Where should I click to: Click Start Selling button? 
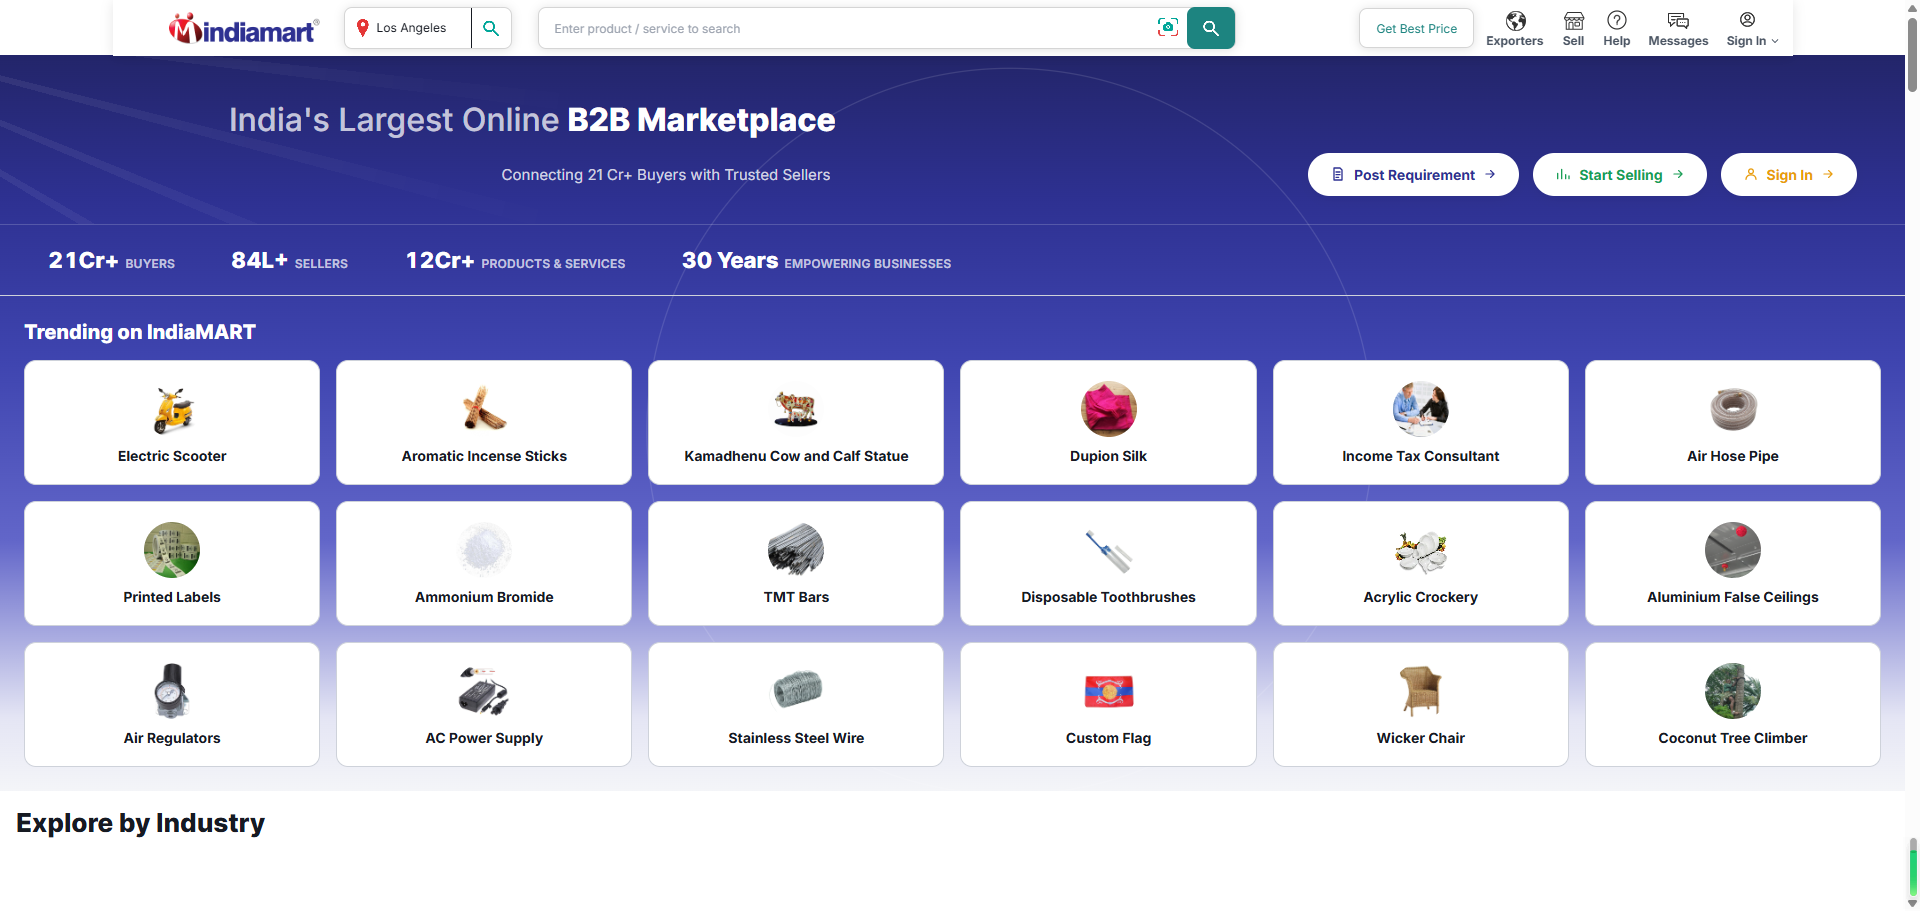coord(1619,175)
